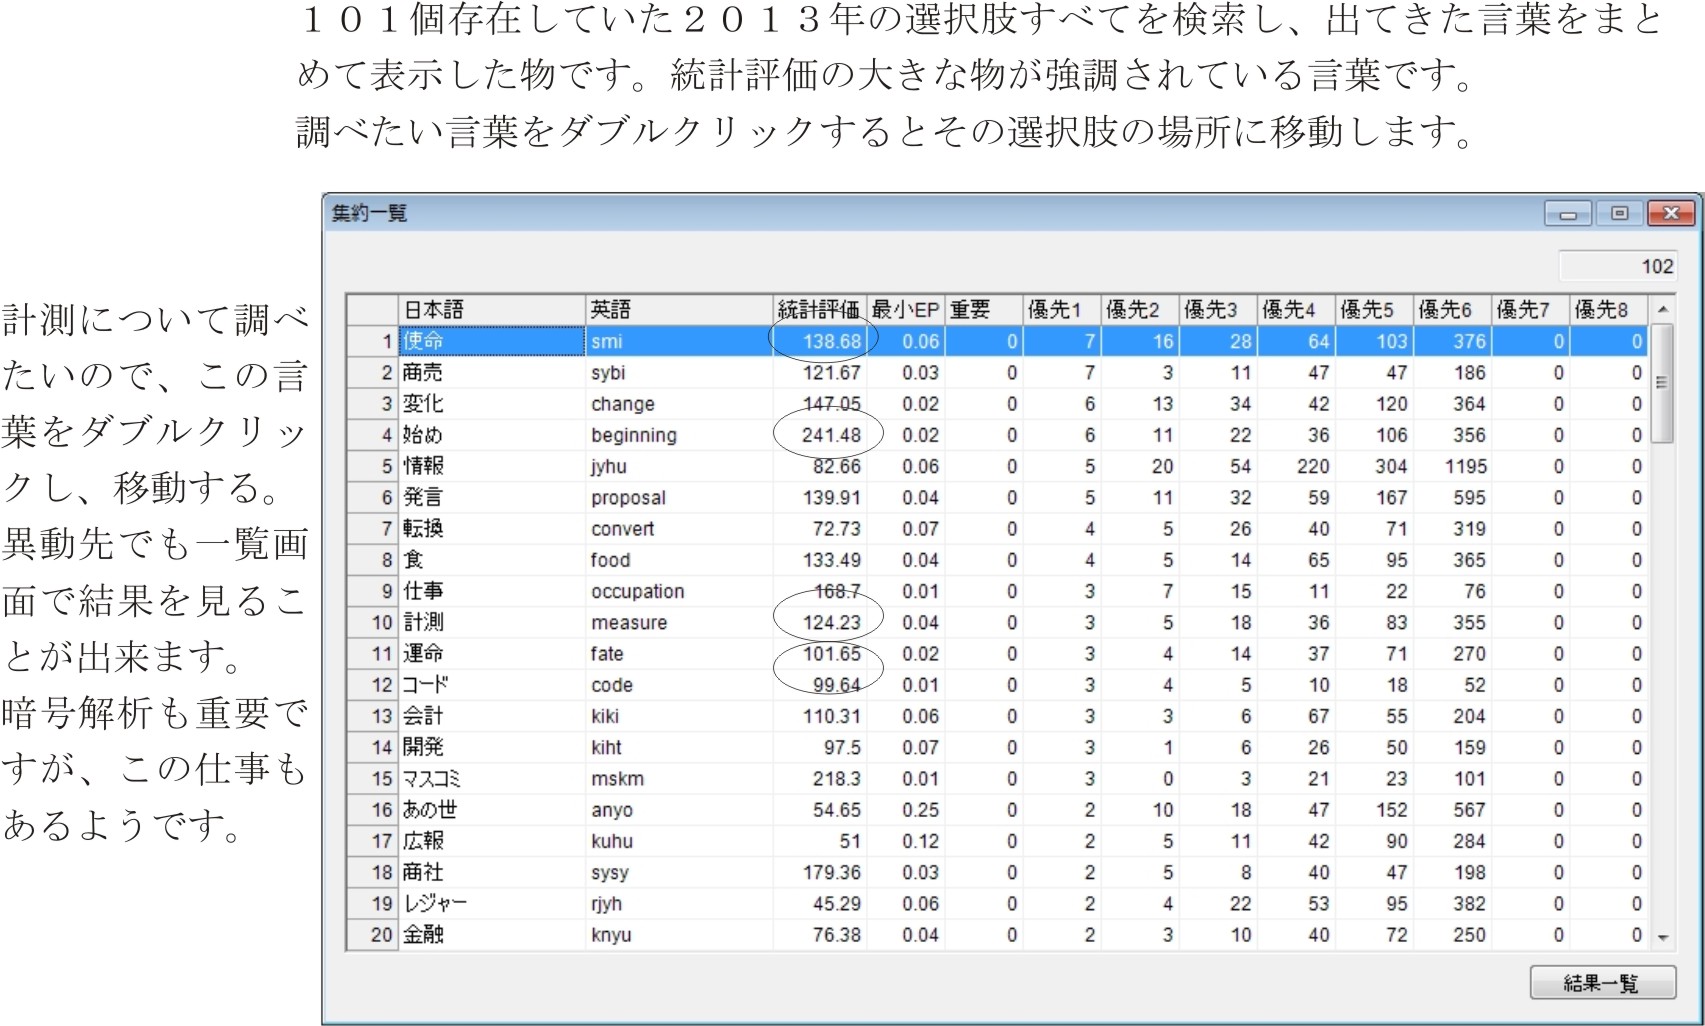Maximize the 集約一覧 window
This screenshot has height=1026, width=1705.
1619,214
